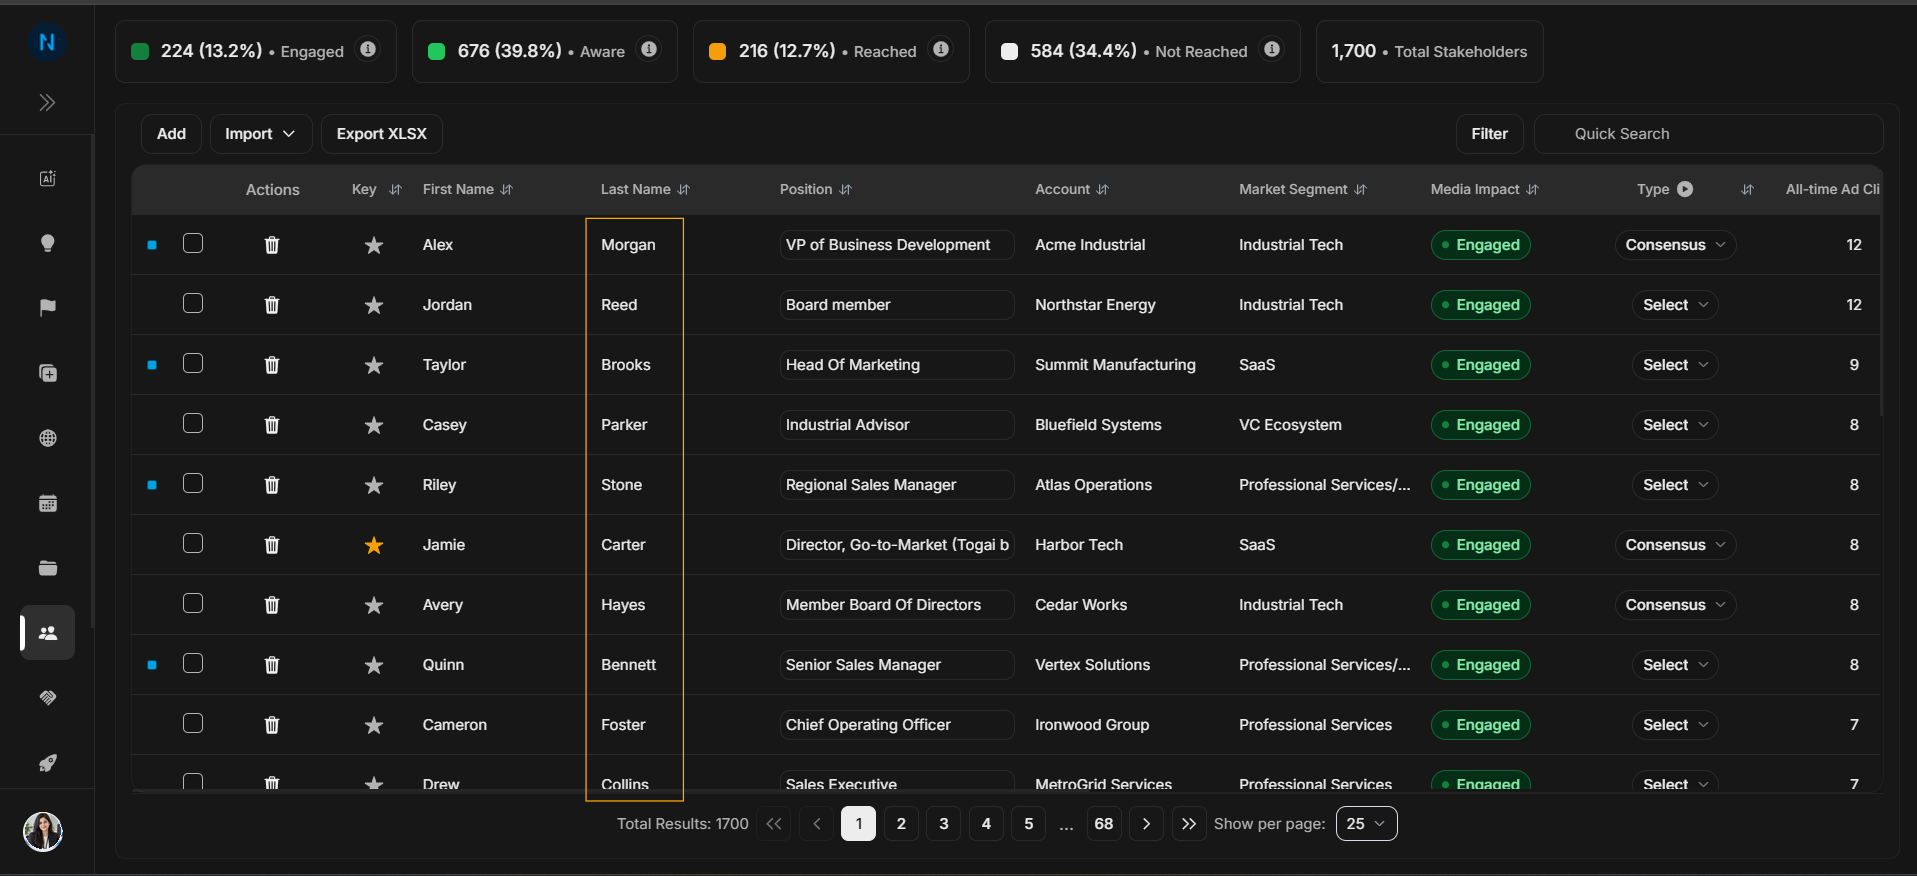Focus the Quick Search field
The width and height of the screenshot is (1917, 876).
[x=1708, y=134]
